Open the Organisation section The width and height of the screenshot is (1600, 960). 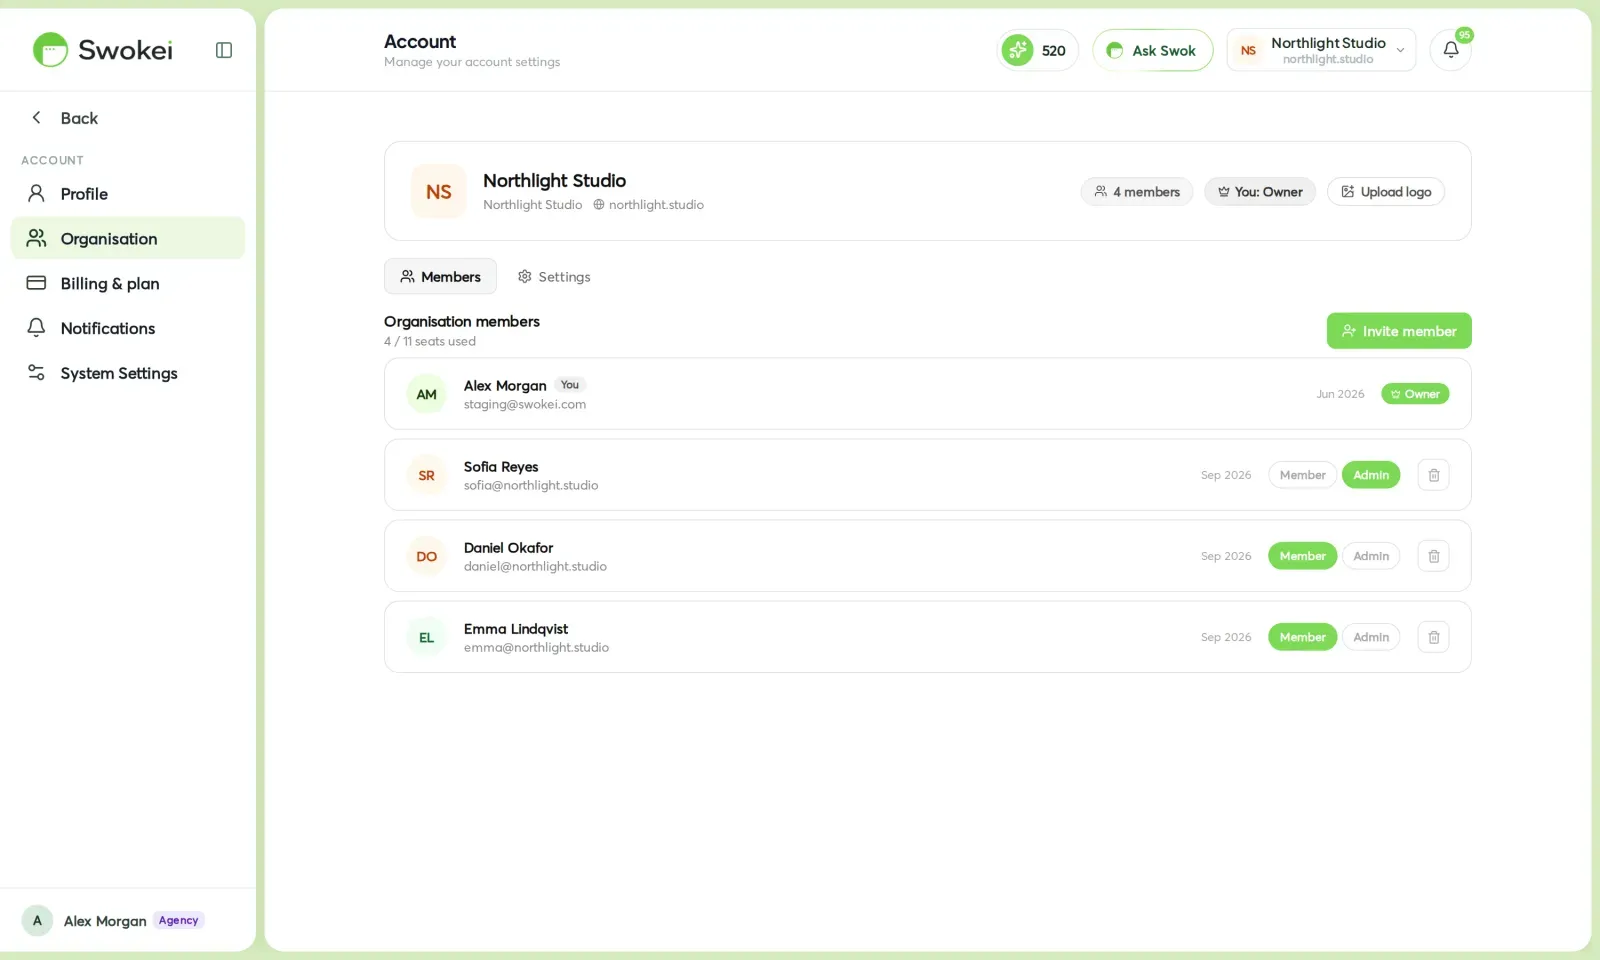(128, 239)
